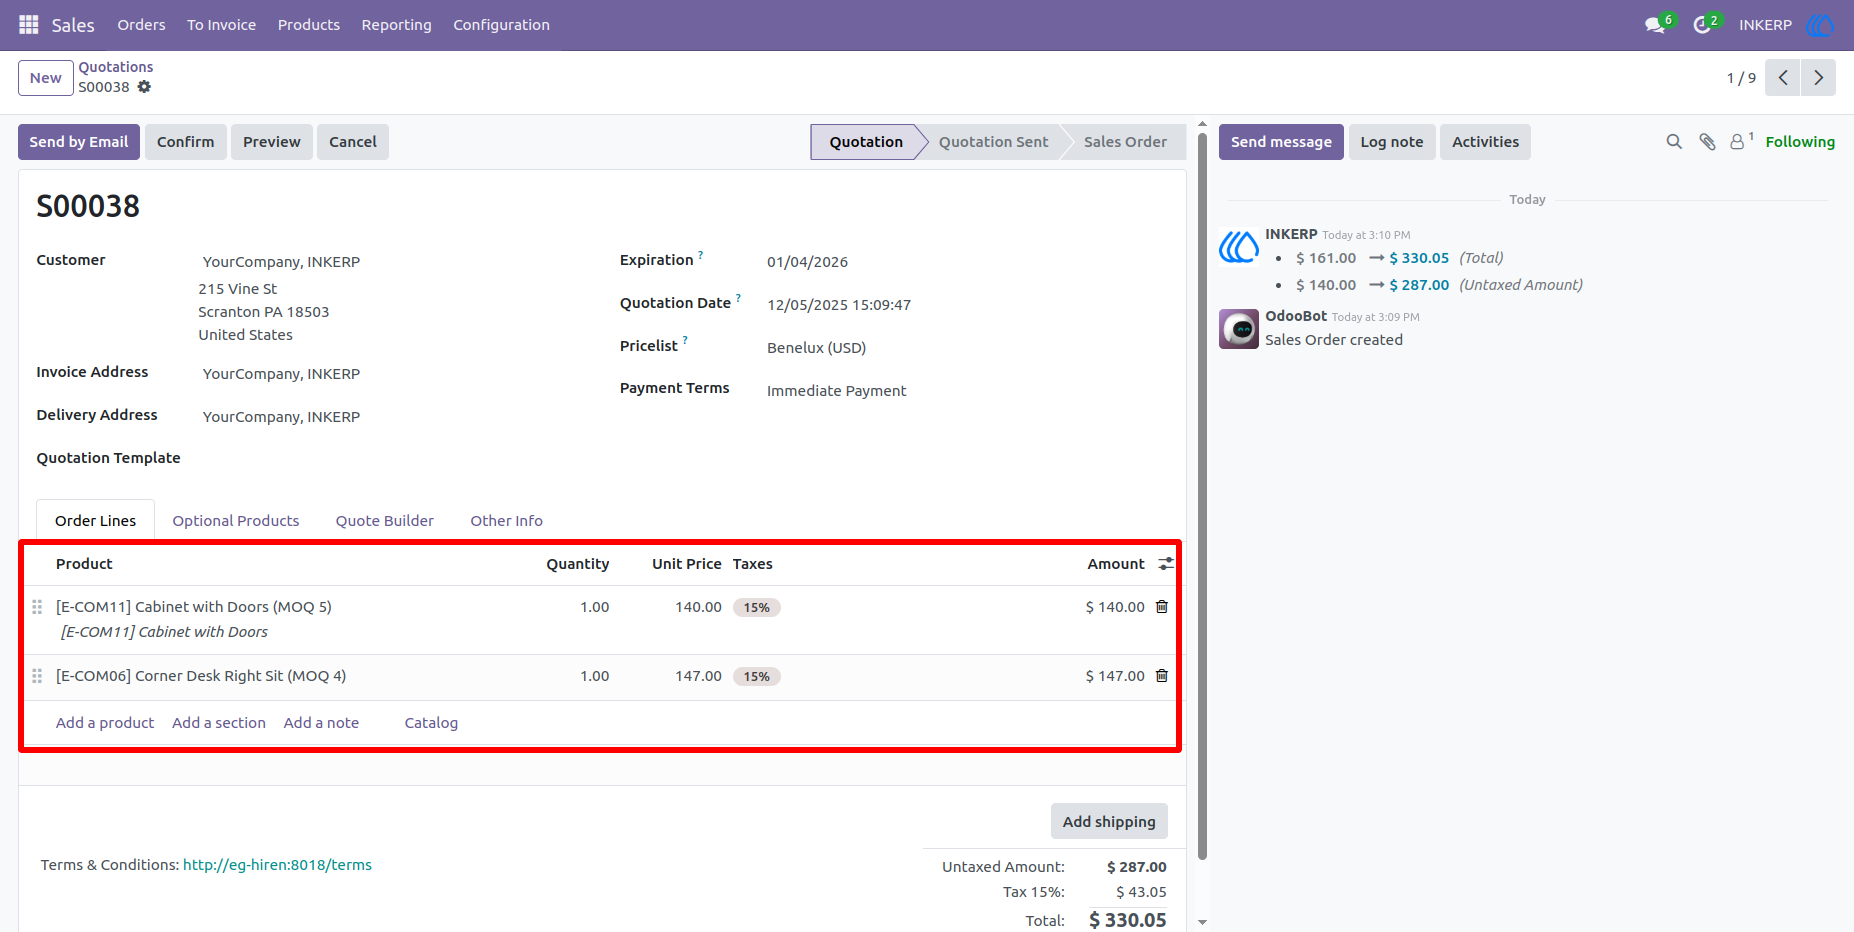Delete the Cabinet with Doors order line
The width and height of the screenshot is (1854, 932).
(1162, 607)
